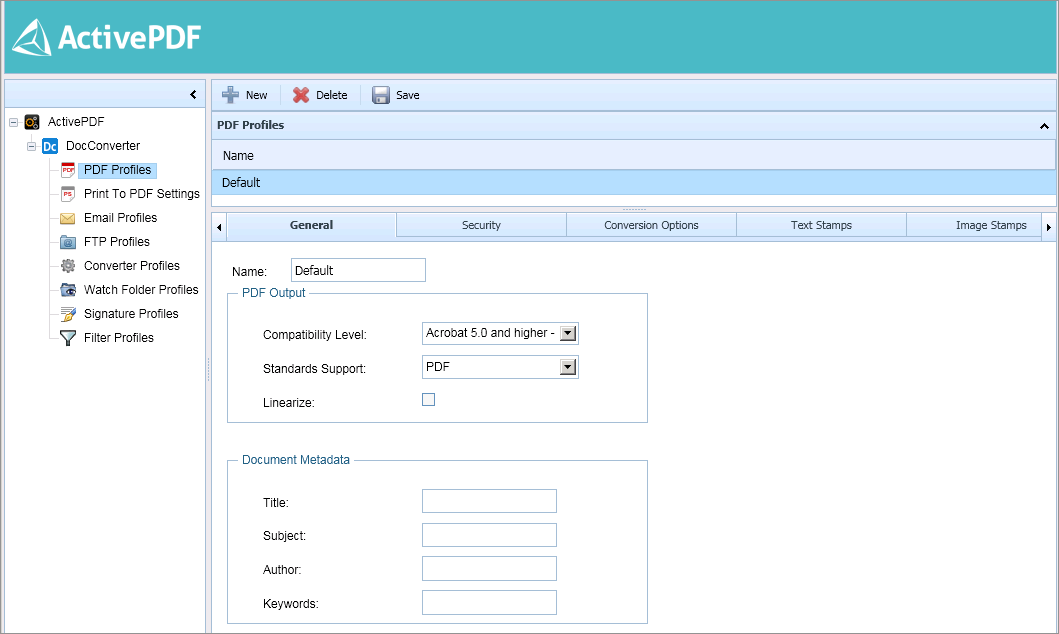Collapse the PDF Profiles grid panel
Screen dimensions: 1059x634
[x=1044, y=126]
